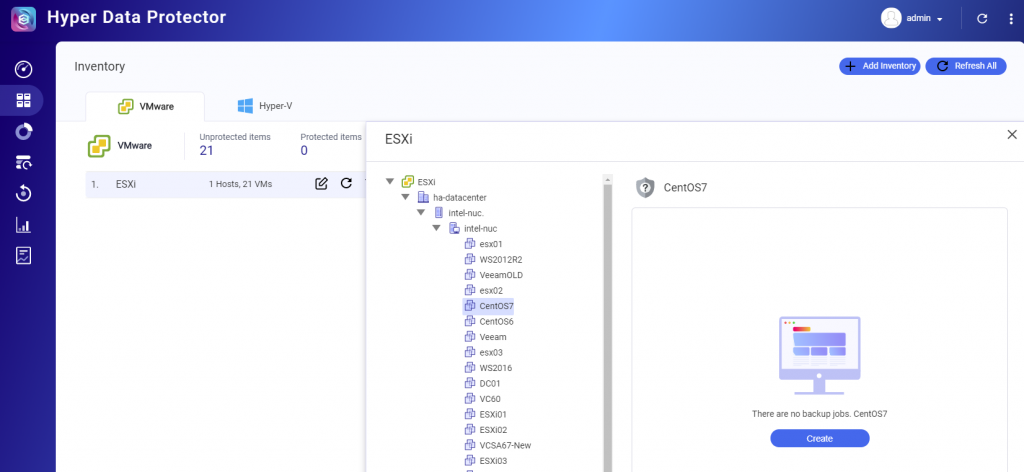Select the esx03 VM in tree
The image size is (1024, 472).
[x=491, y=353]
